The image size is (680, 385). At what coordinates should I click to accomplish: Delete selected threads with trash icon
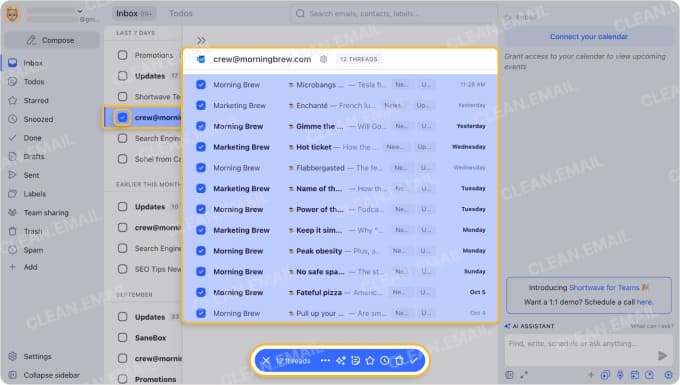pyautogui.click(x=399, y=361)
